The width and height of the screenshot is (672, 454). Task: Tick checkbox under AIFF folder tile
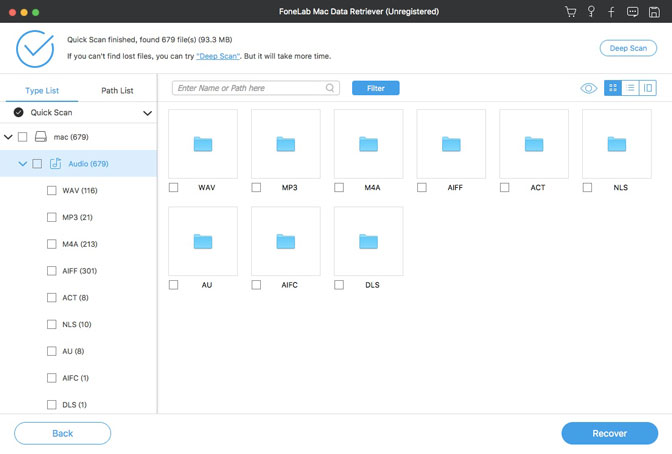point(422,187)
